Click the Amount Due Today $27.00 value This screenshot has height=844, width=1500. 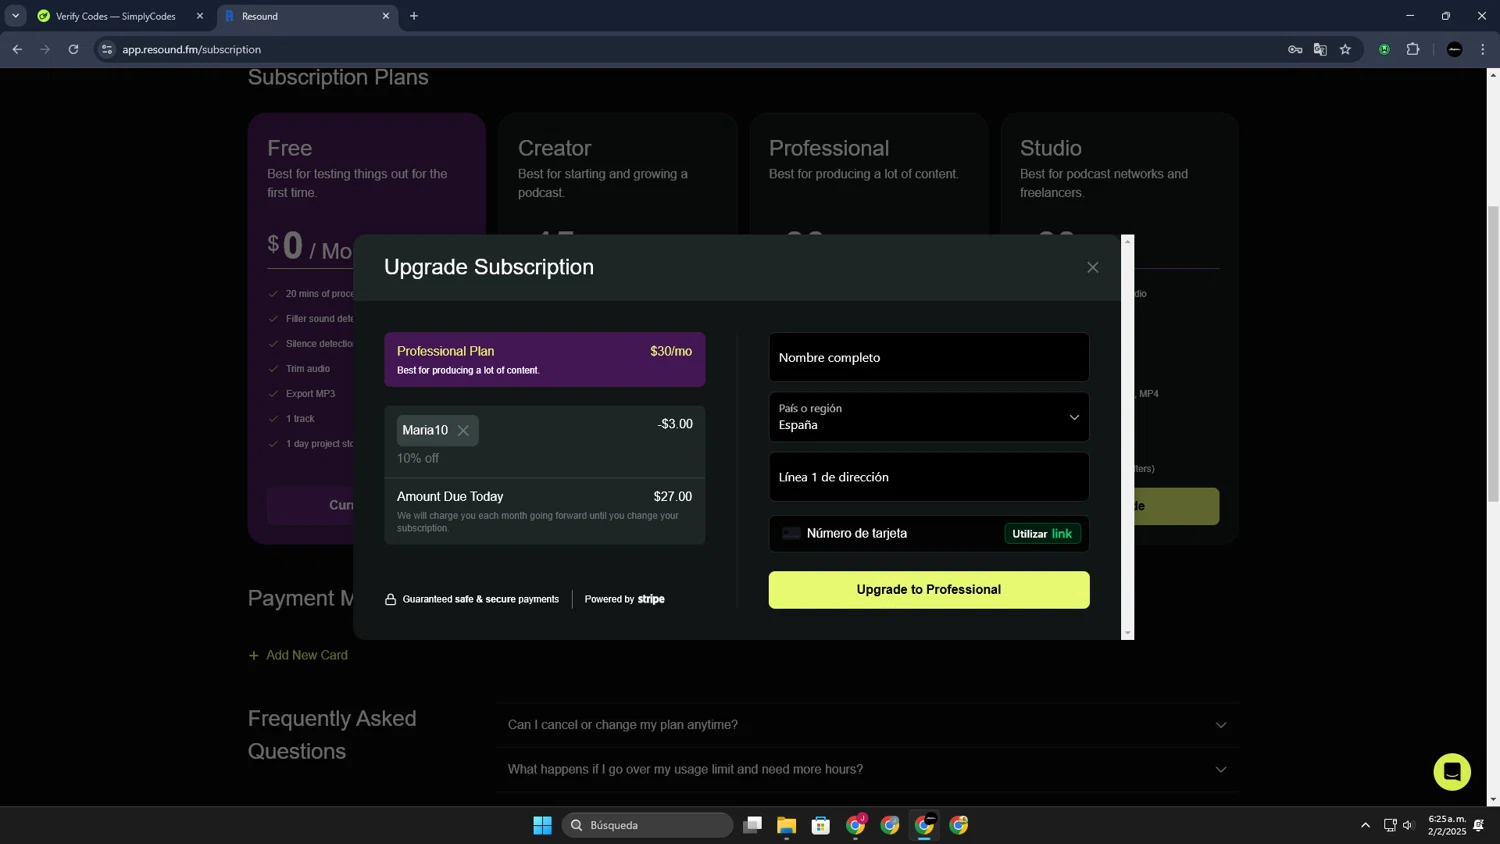click(672, 497)
